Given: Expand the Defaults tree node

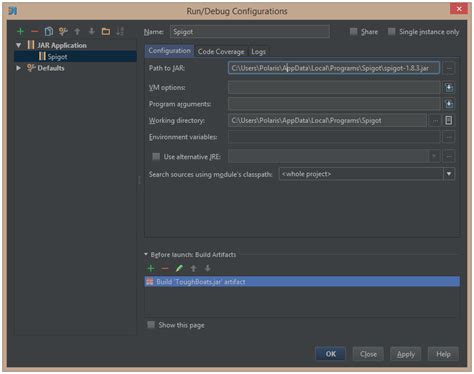Looking at the screenshot, I should coord(19,68).
